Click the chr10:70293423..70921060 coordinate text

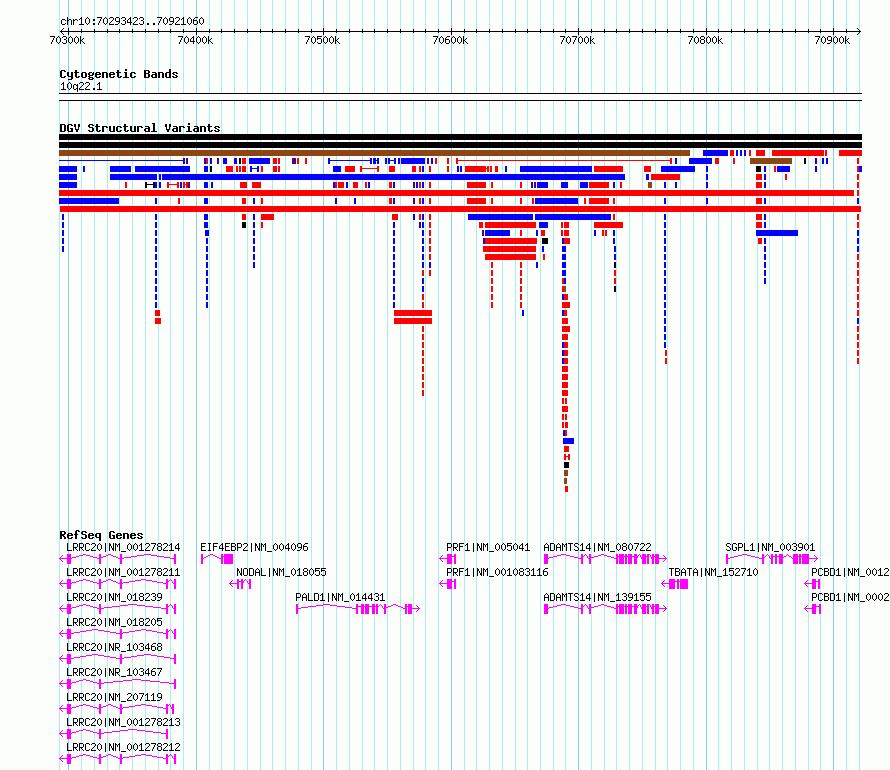tap(132, 21)
